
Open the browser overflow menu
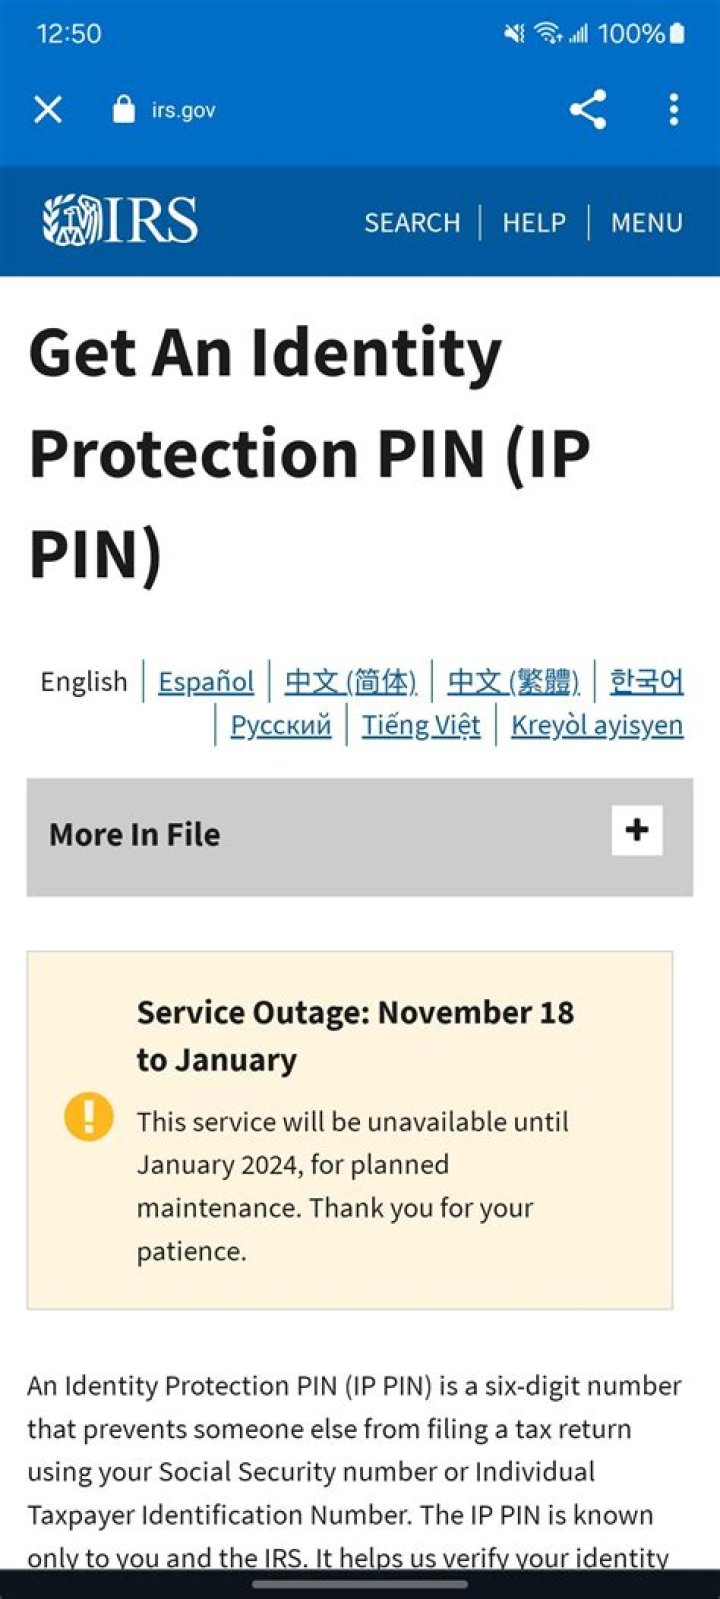672,110
